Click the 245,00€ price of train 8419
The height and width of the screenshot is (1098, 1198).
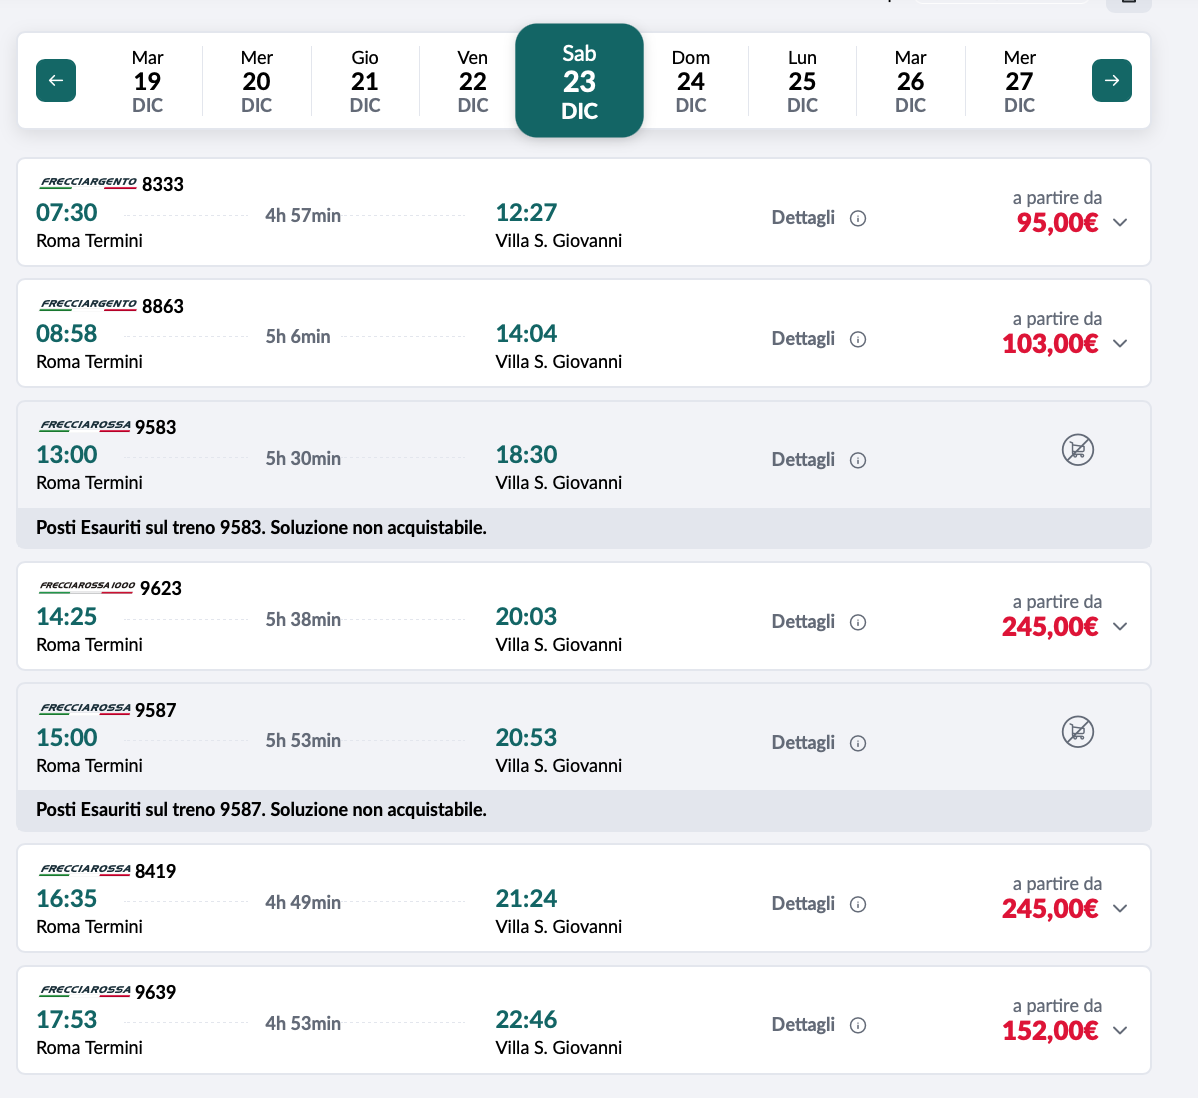1051,909
